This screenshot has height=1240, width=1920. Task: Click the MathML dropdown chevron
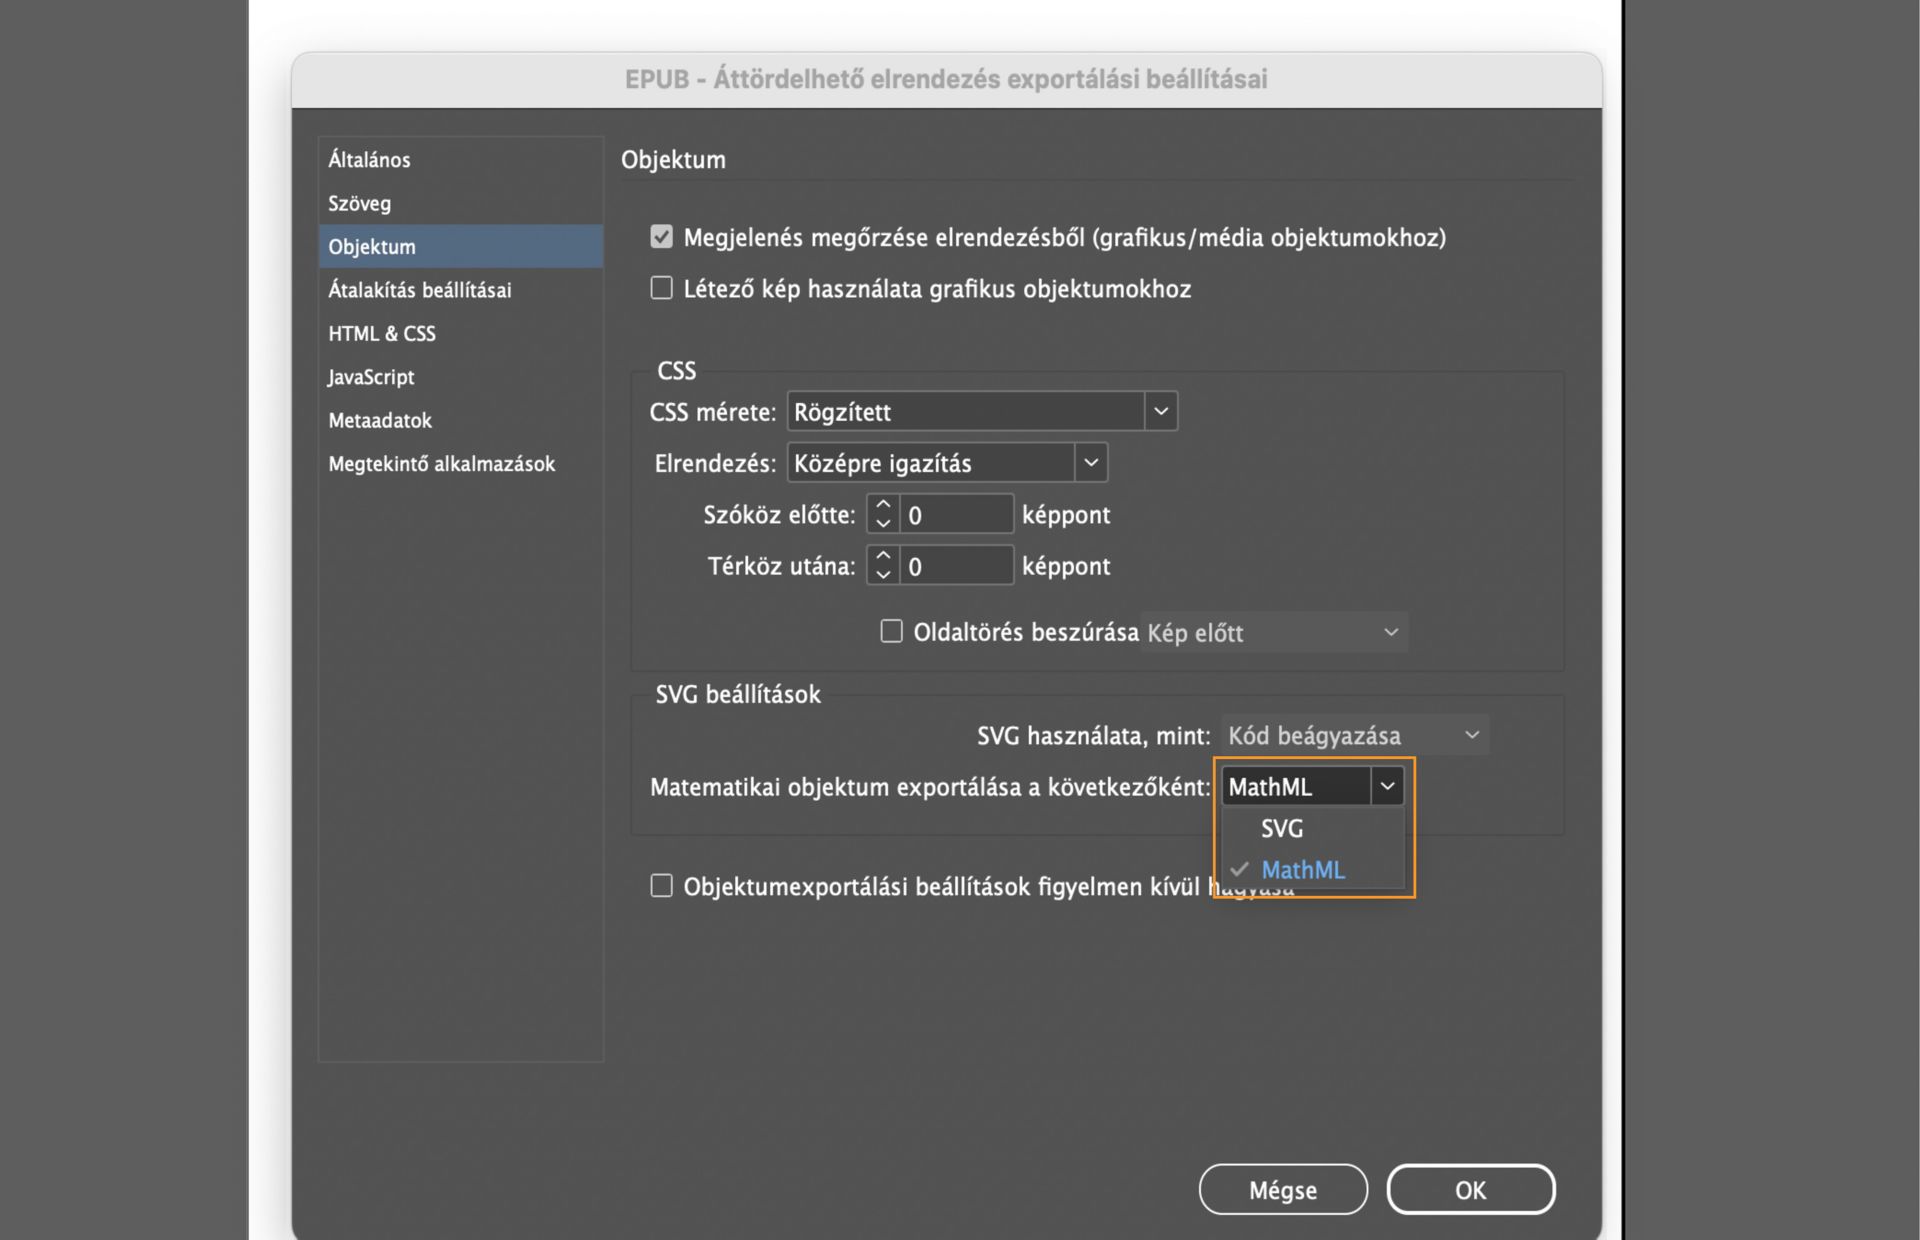(x=1387, y=787)
